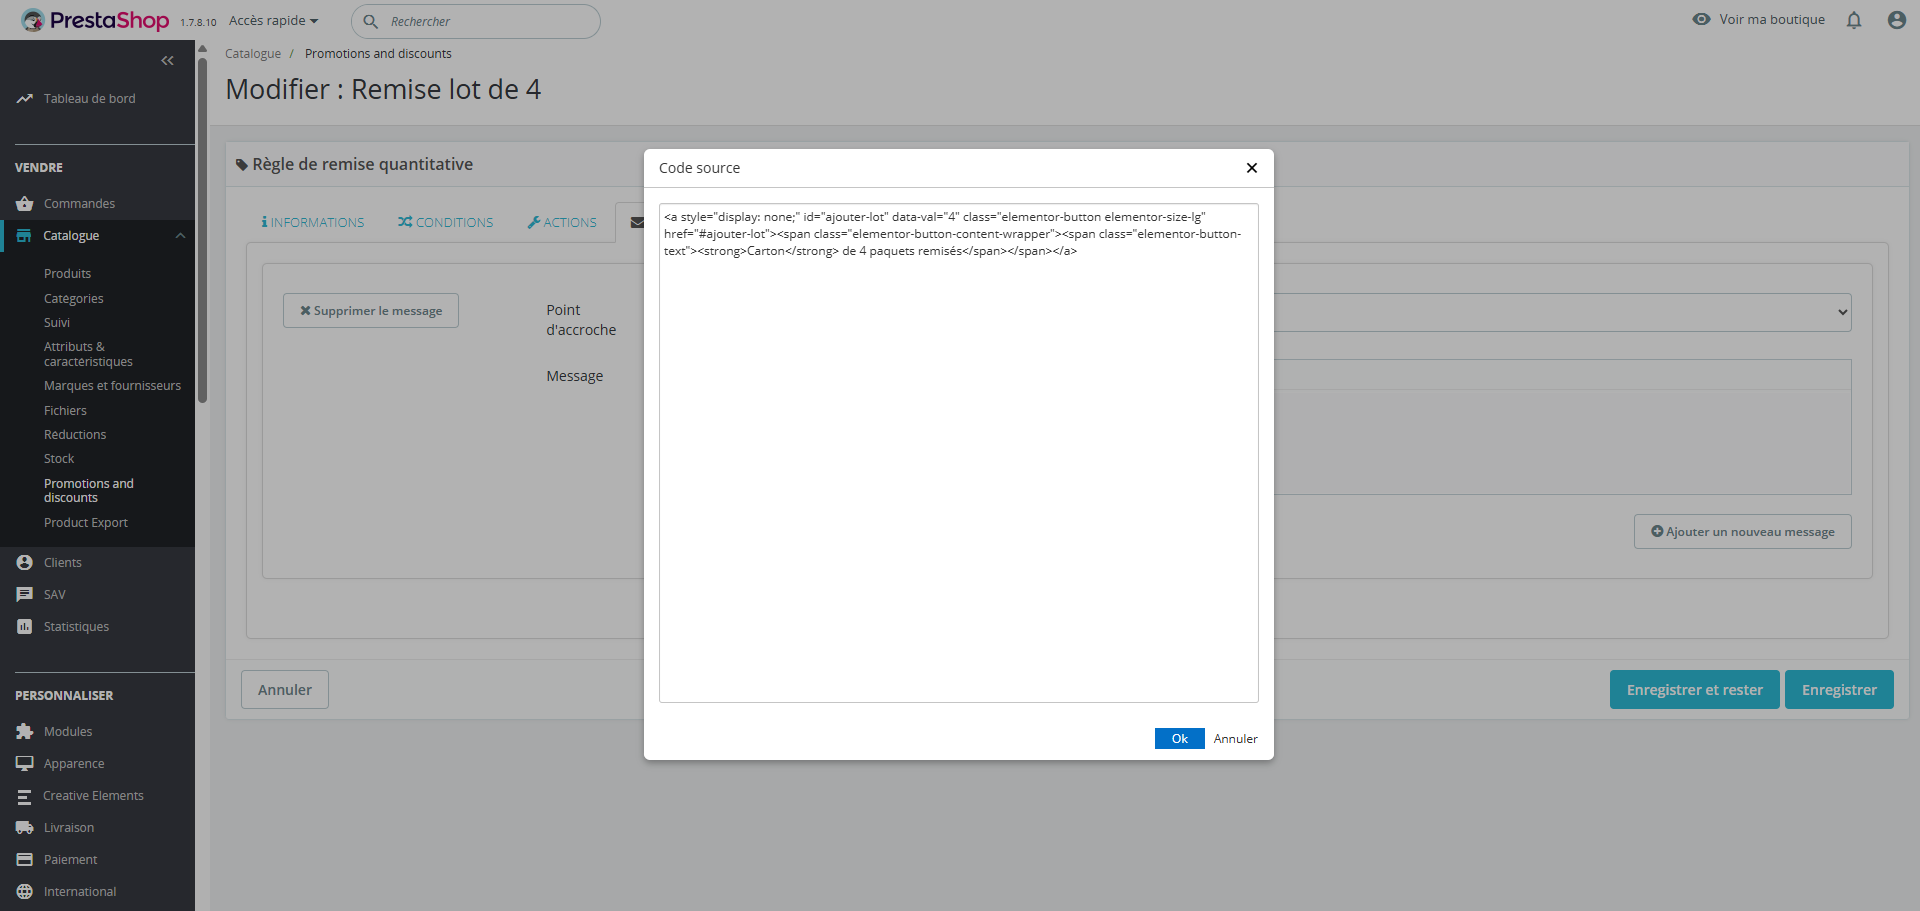Click the Statistiques chart icon
The height and width of the screenshot is (911, 1920).
pos(25,627)
